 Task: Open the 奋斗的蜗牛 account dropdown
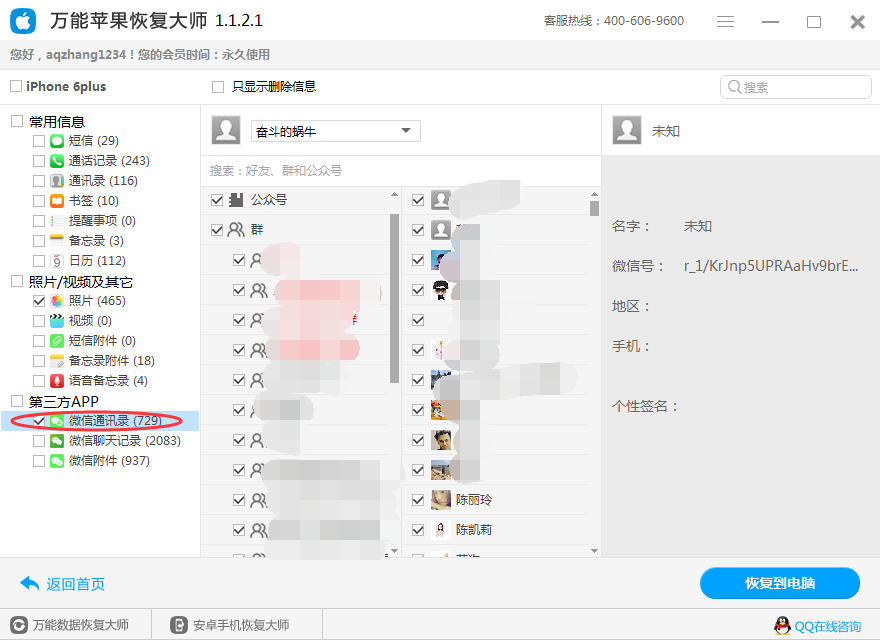click(x=336, y=131)
